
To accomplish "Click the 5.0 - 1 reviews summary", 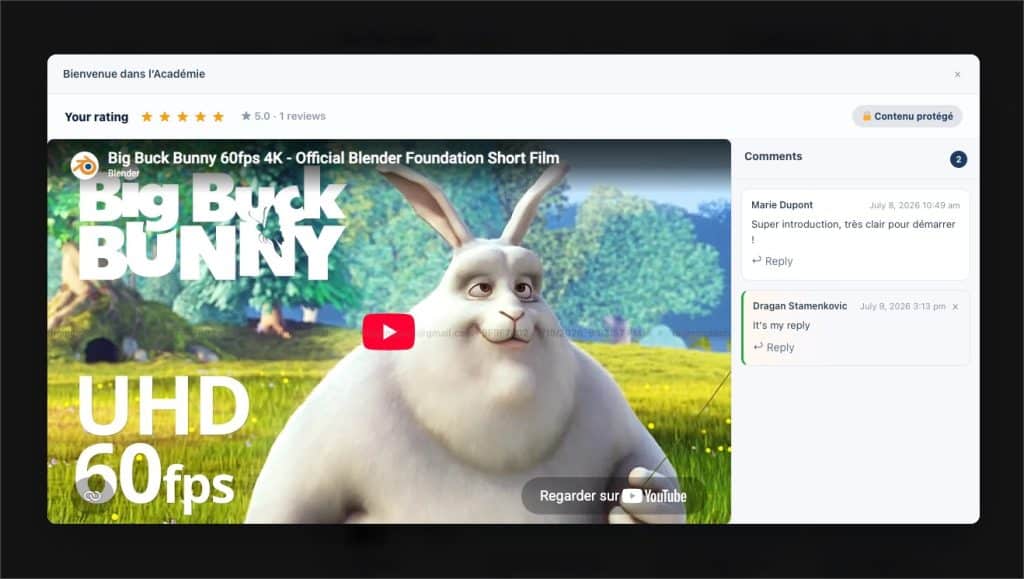I will [x=283, y=116].
